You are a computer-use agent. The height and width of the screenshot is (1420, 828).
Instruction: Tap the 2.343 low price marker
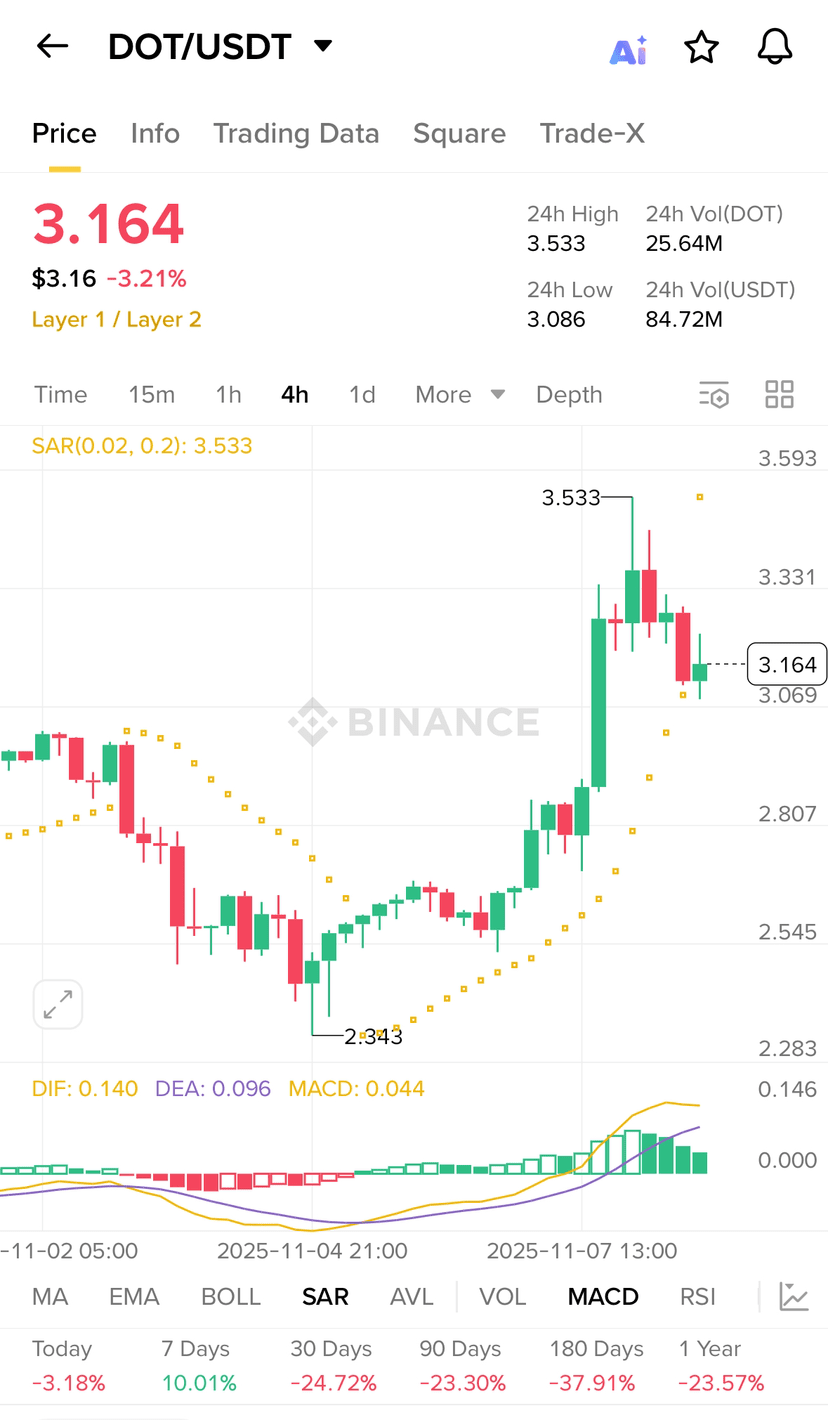374,1037
